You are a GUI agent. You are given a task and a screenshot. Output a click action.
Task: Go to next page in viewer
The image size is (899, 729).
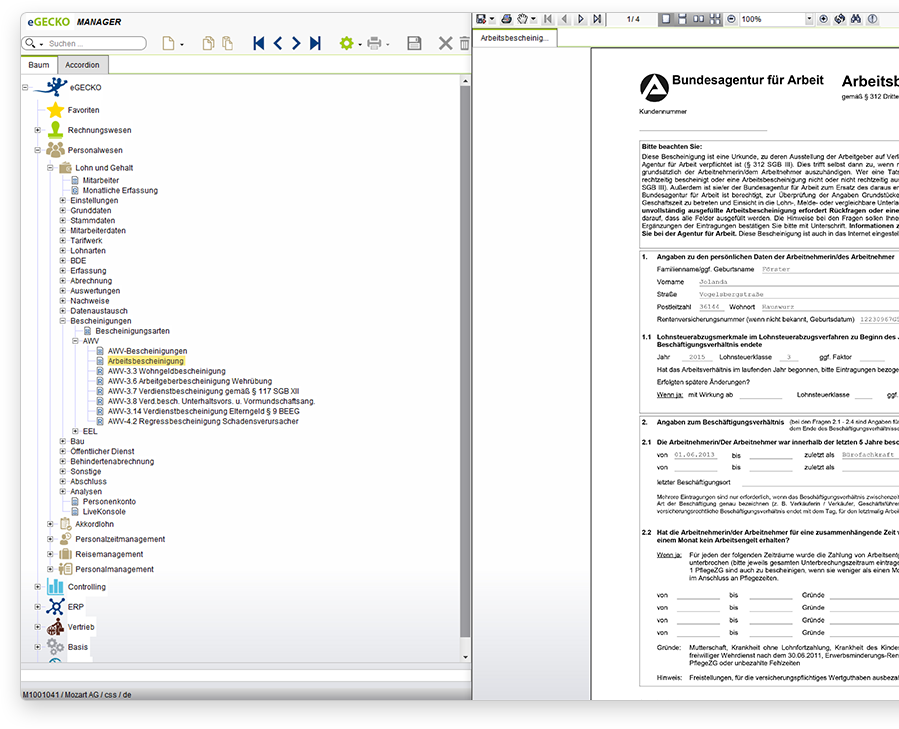[581, 19]
